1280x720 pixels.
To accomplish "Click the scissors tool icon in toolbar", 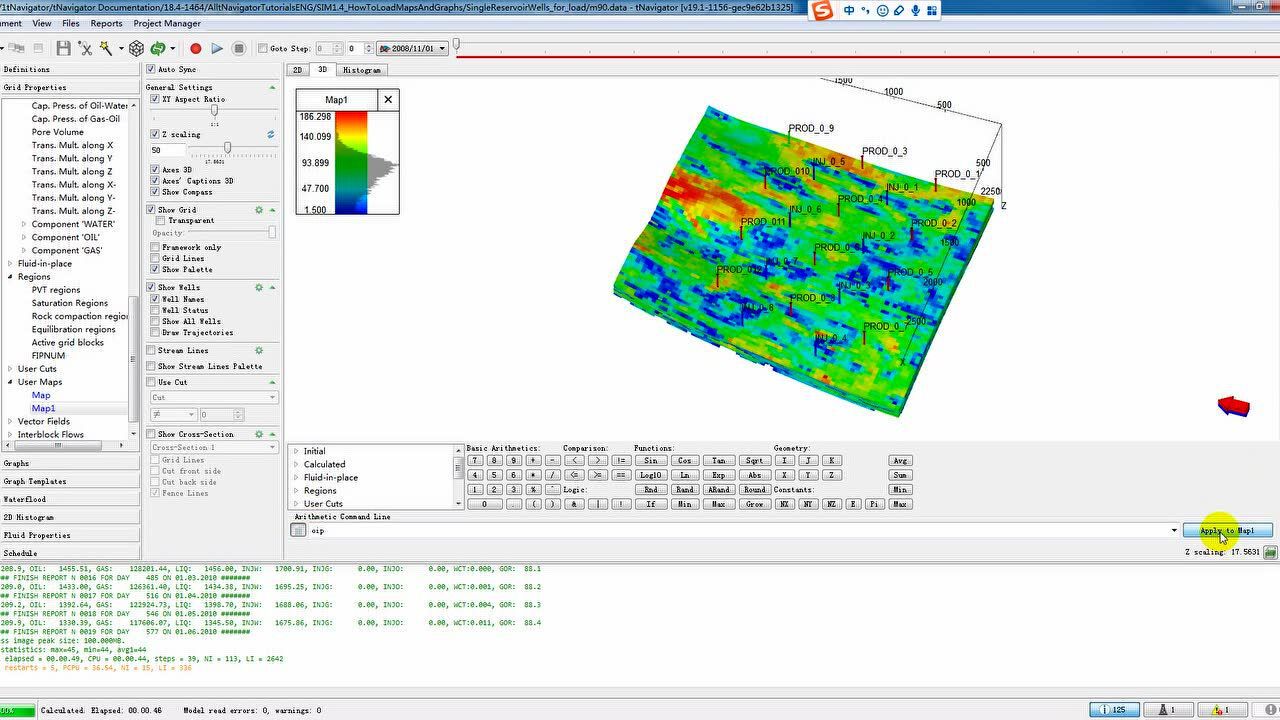I will coord(86,48).
